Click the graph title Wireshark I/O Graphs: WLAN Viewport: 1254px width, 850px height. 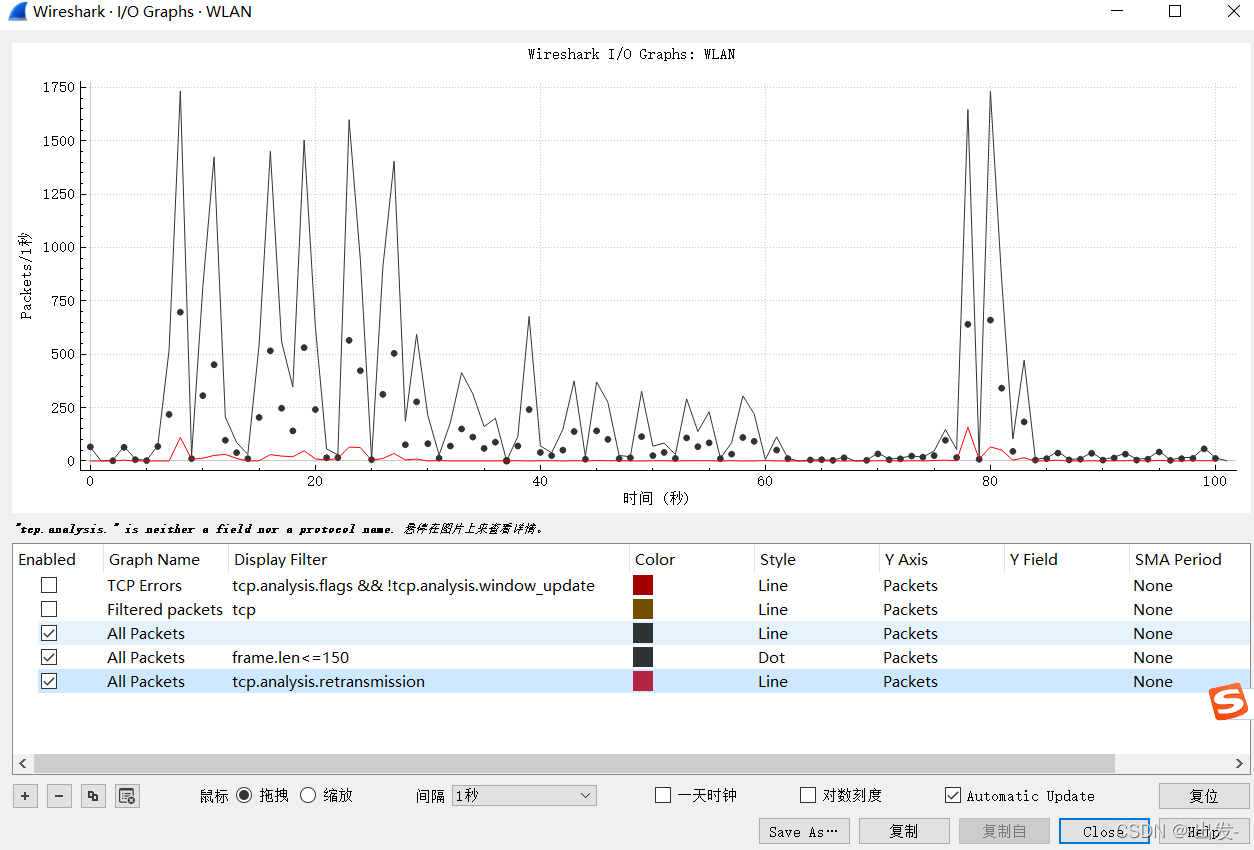[631, 54]
